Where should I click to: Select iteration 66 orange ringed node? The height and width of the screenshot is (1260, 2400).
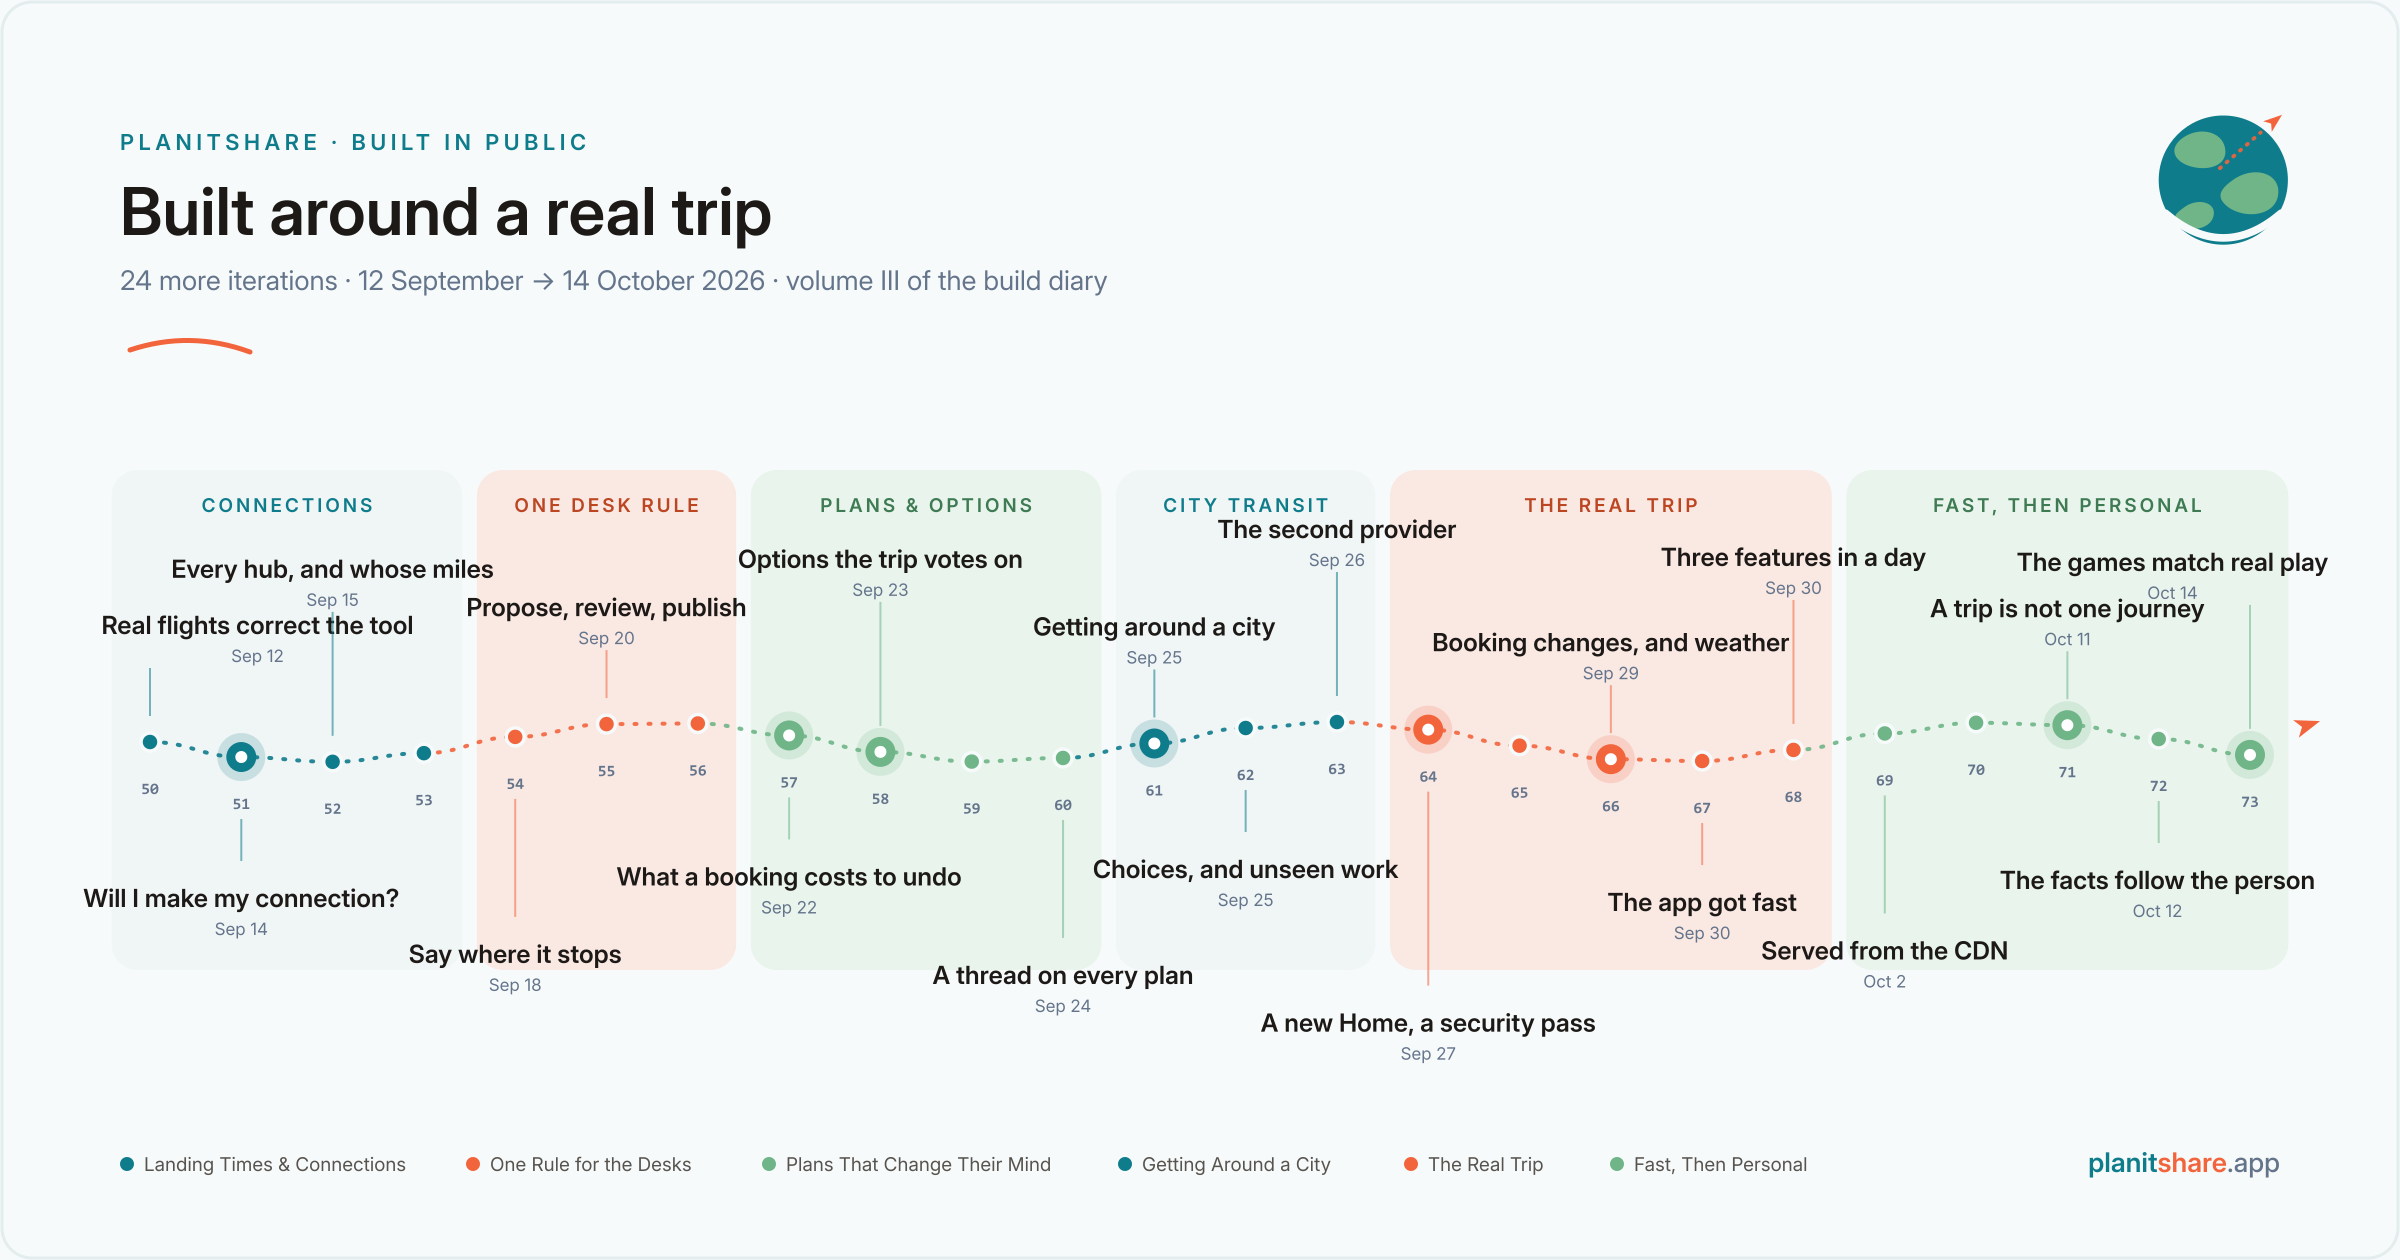tap(1610, 759)
